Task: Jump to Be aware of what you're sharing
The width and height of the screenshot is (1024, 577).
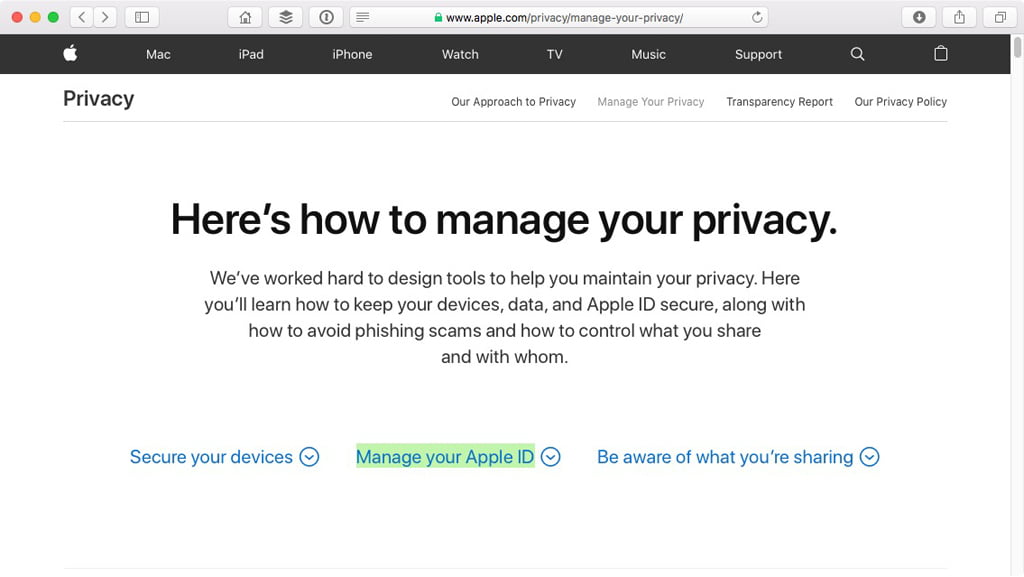Action: click(x=725, y=457)
